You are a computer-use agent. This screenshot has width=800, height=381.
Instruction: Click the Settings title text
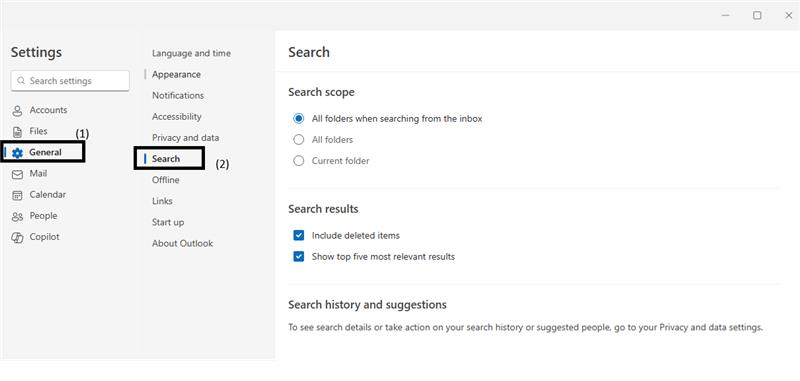(x=36, y=52)
